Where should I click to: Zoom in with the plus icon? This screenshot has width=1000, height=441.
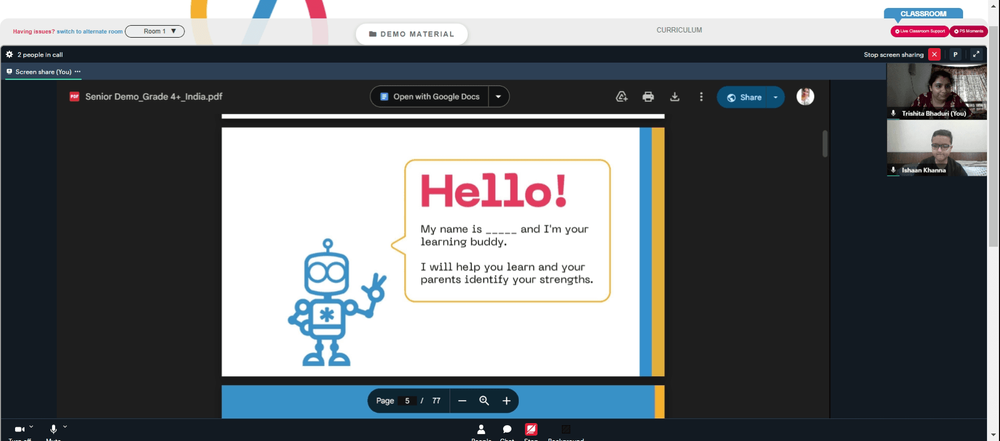(x=506, y=401)
